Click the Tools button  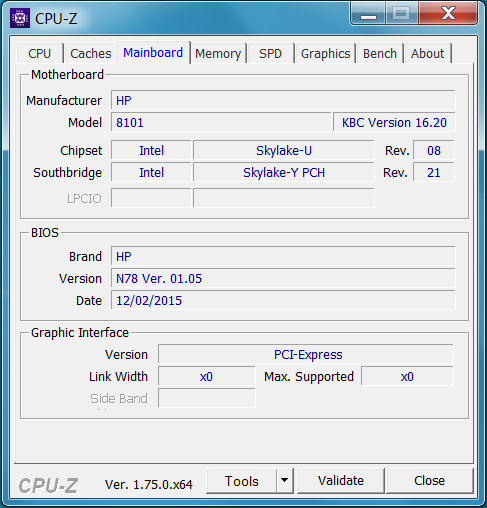pos(242,480)
